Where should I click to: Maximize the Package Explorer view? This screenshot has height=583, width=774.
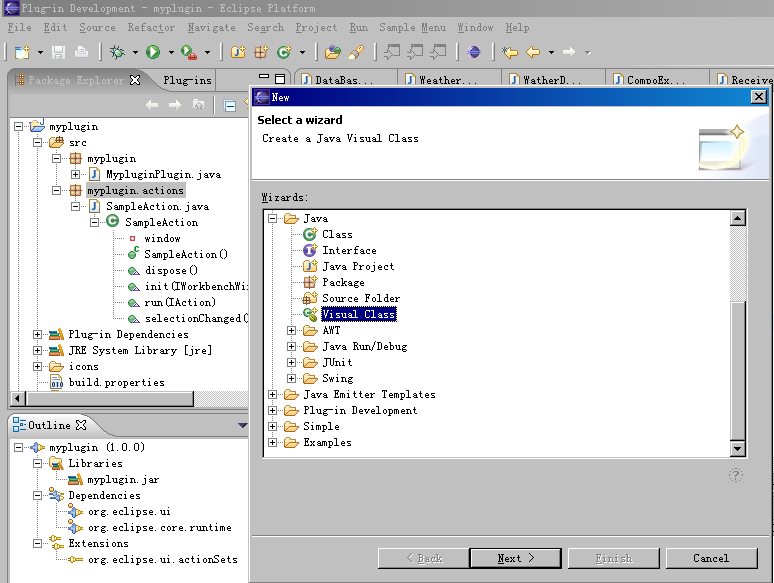[x=280, y=78]
